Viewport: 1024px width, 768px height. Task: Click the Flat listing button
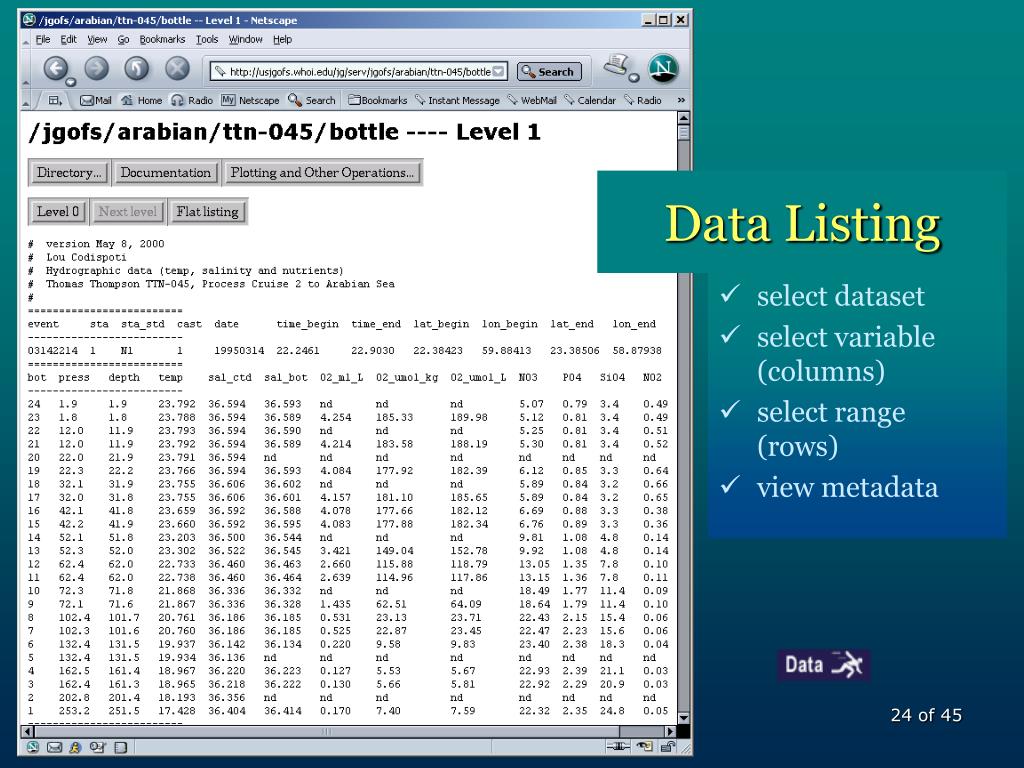coord(208,212)
